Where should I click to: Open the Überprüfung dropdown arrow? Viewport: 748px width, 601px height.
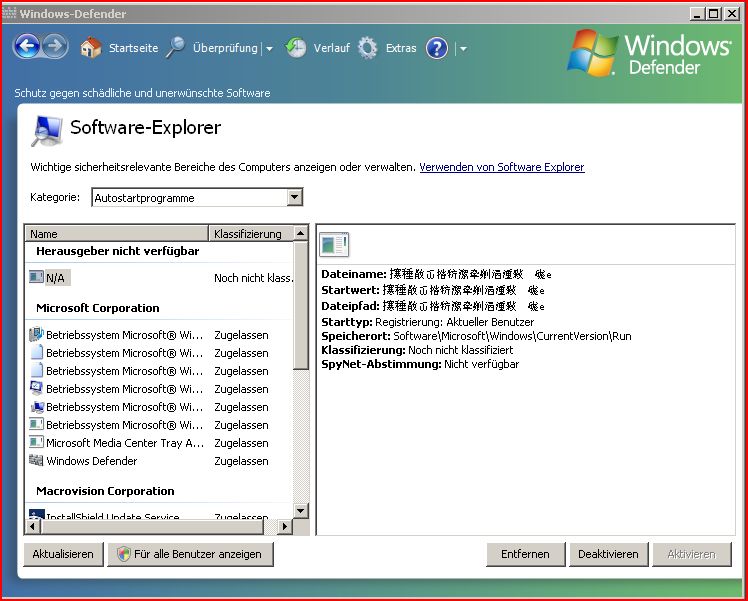[x=269, y=48]
